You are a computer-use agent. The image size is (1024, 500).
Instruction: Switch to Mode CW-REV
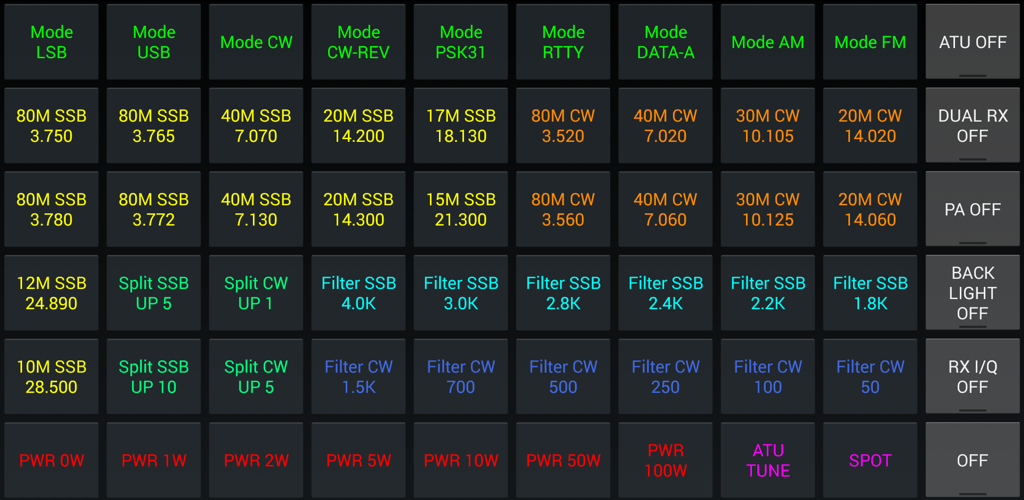[359, 42]
